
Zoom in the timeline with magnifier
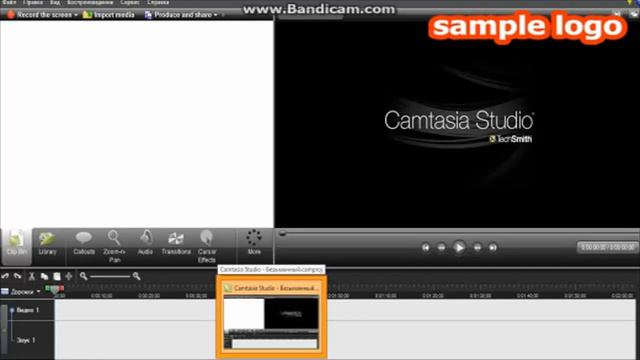(137, 276)
